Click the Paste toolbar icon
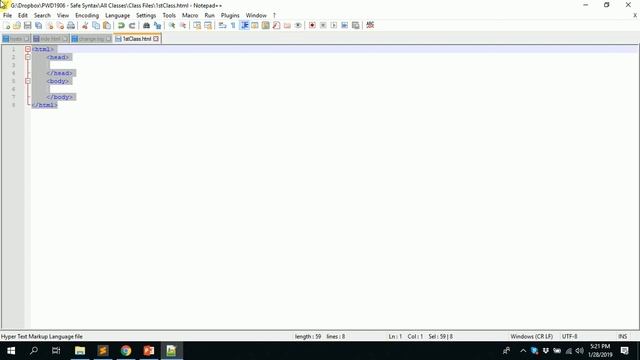Viewport: 640px width, 360px height. pyautogui.click(x=107, y=25)
